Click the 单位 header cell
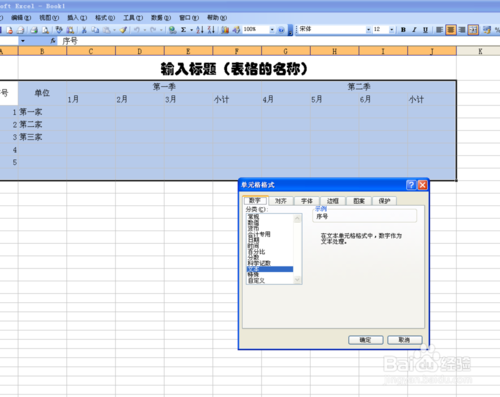 pos(42,93)
